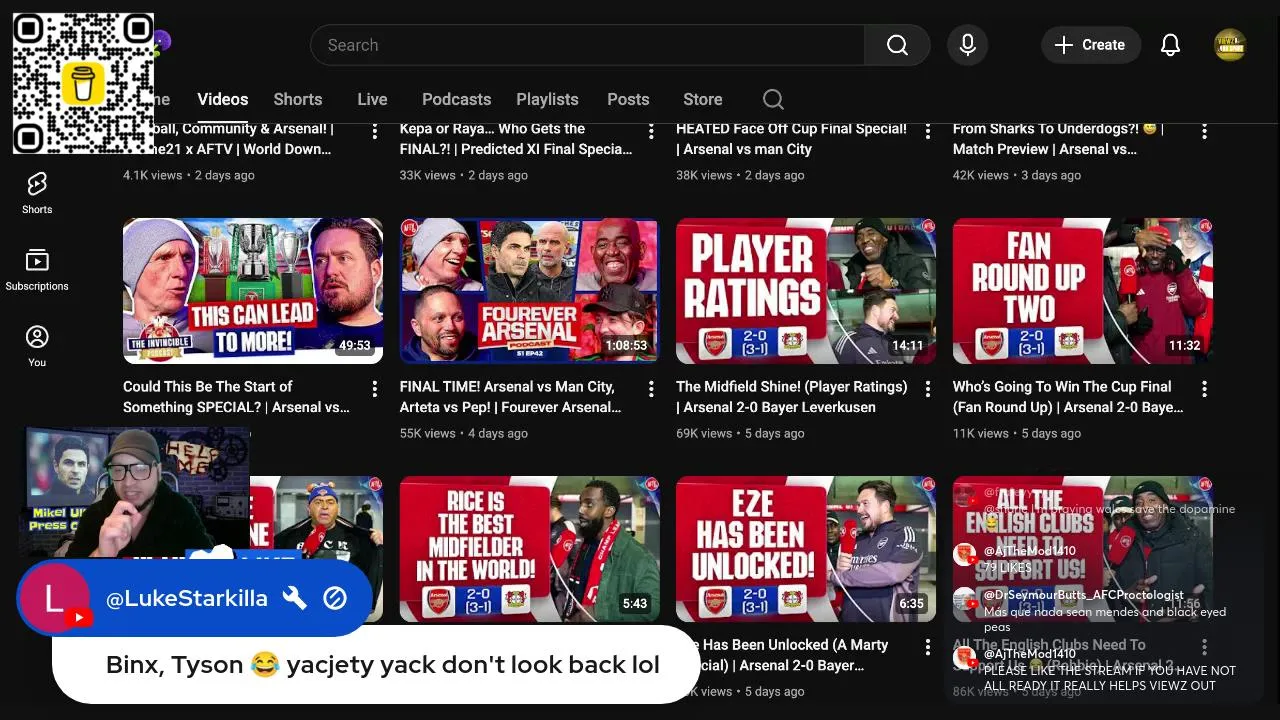Click the Create button

click(1091, 45)
